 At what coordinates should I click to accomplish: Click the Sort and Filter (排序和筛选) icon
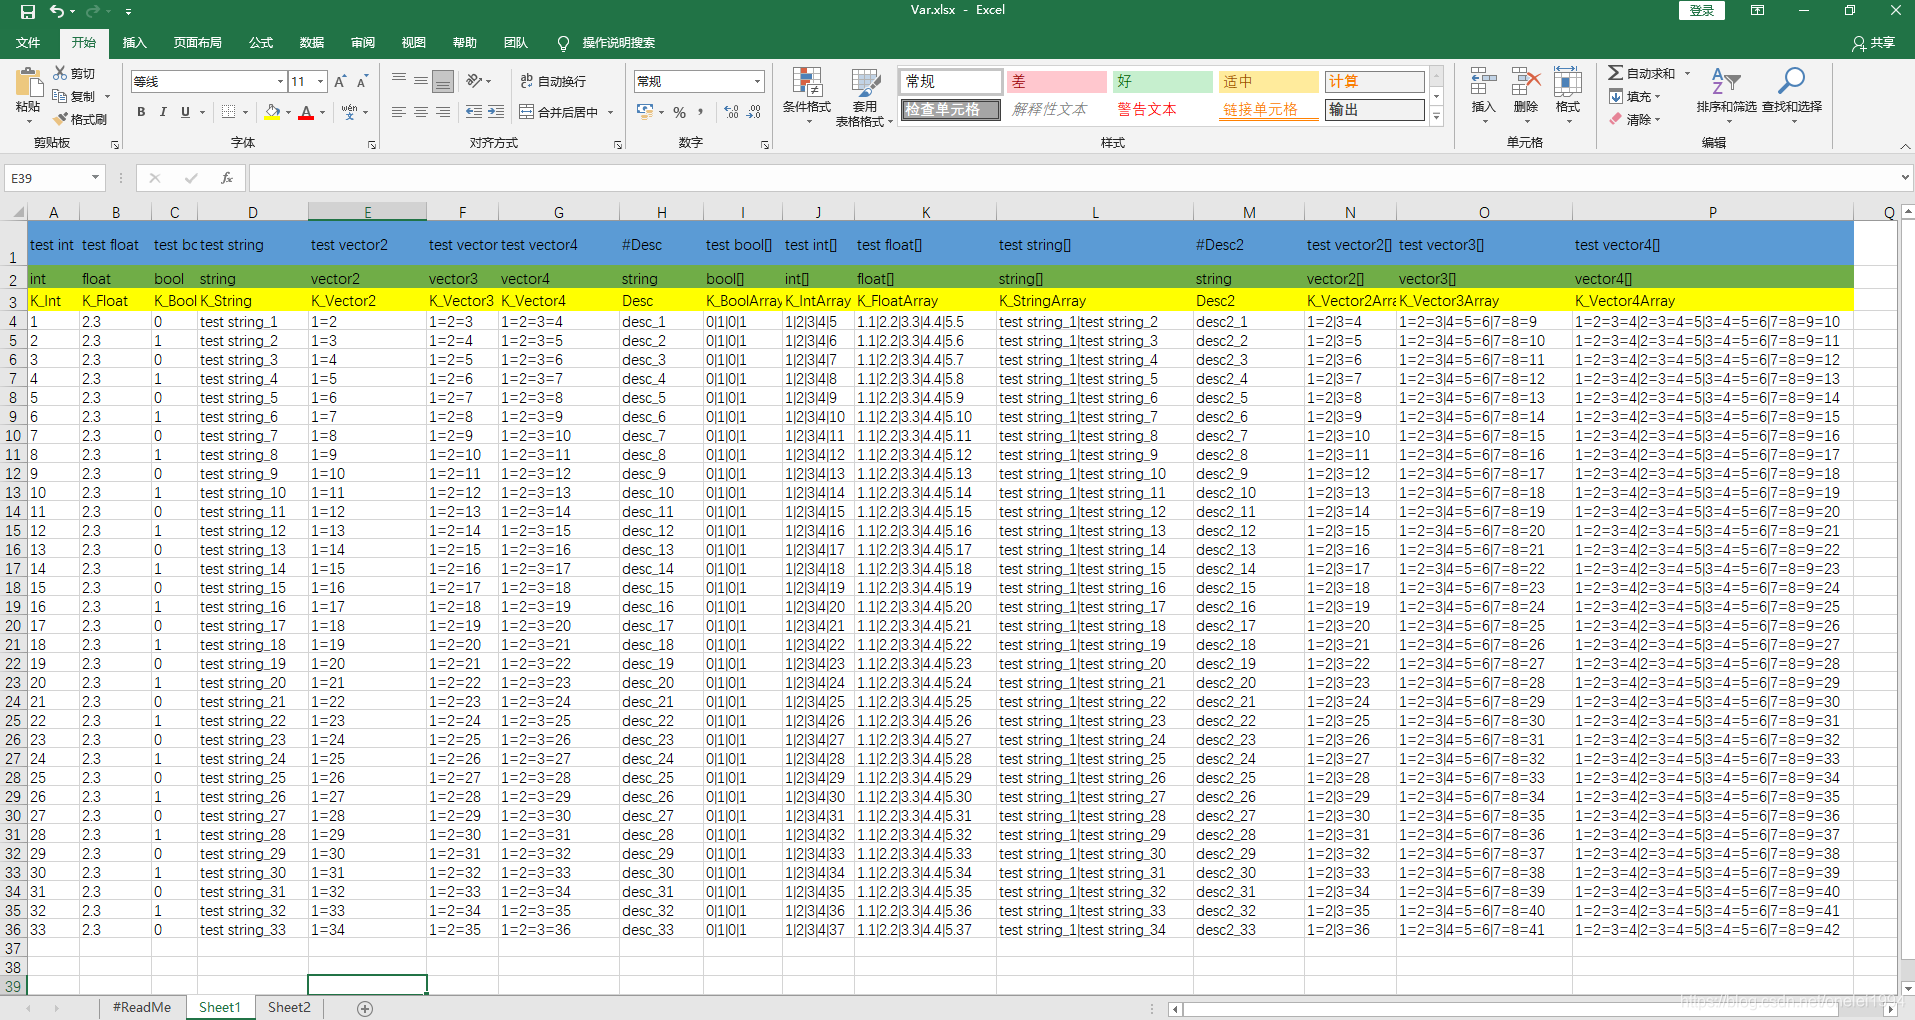click(1726, 81)
